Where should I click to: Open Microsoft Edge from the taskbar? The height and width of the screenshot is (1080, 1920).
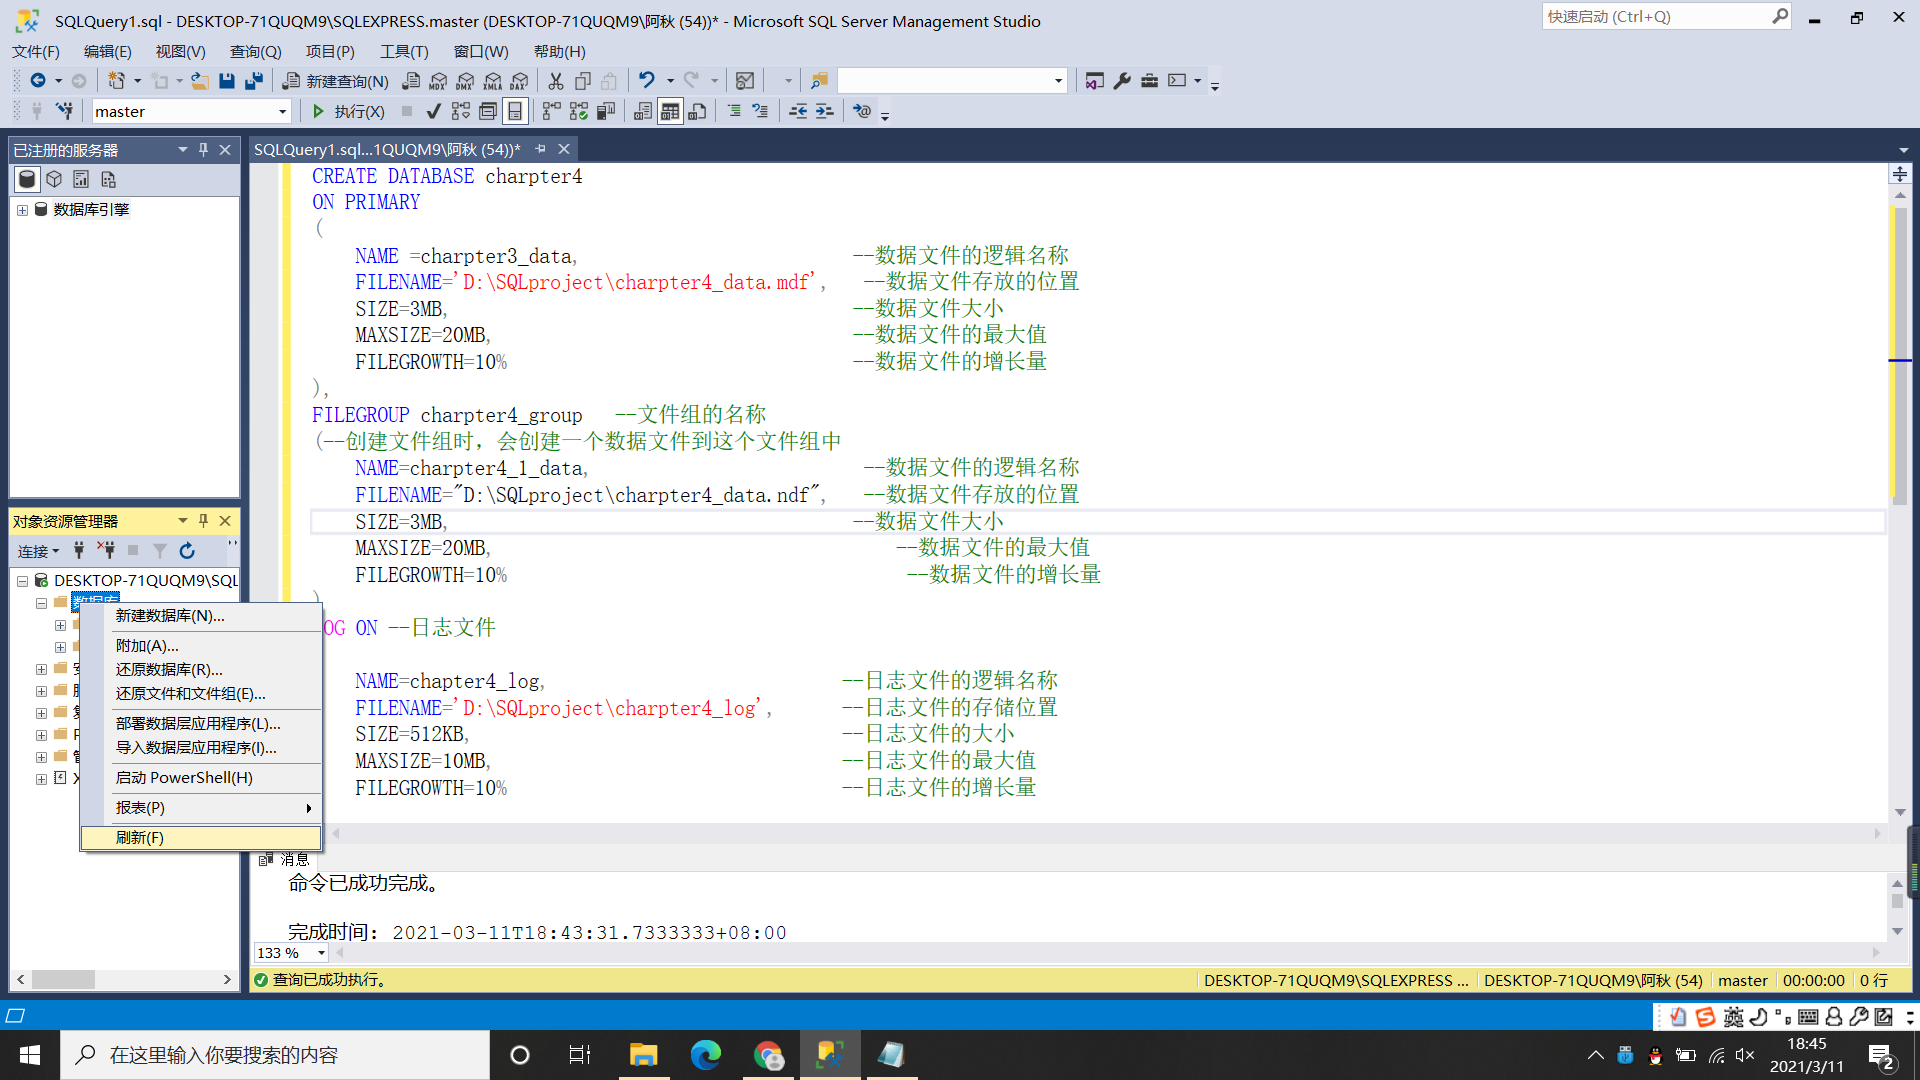point(707,1054)
